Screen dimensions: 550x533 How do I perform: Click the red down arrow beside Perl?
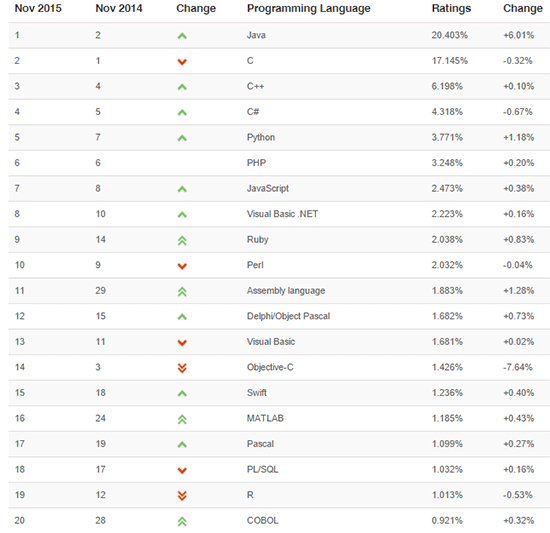coord(182,266)
